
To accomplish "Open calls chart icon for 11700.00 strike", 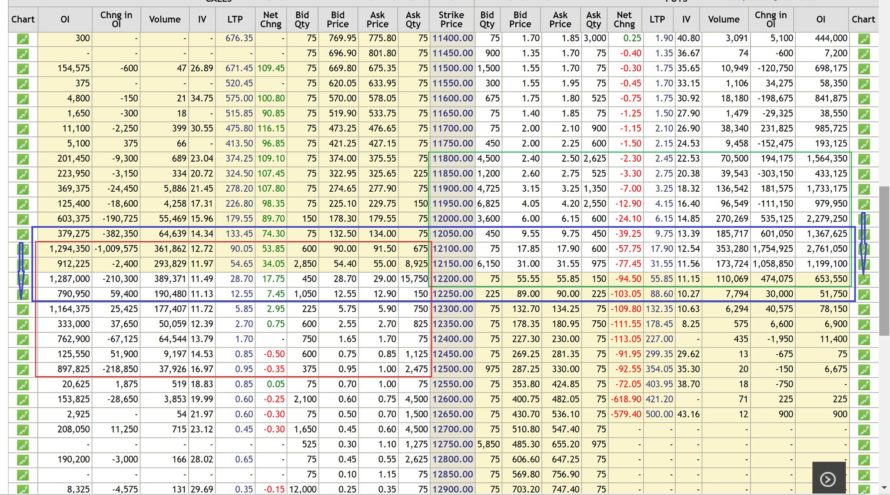I will 22,129.
